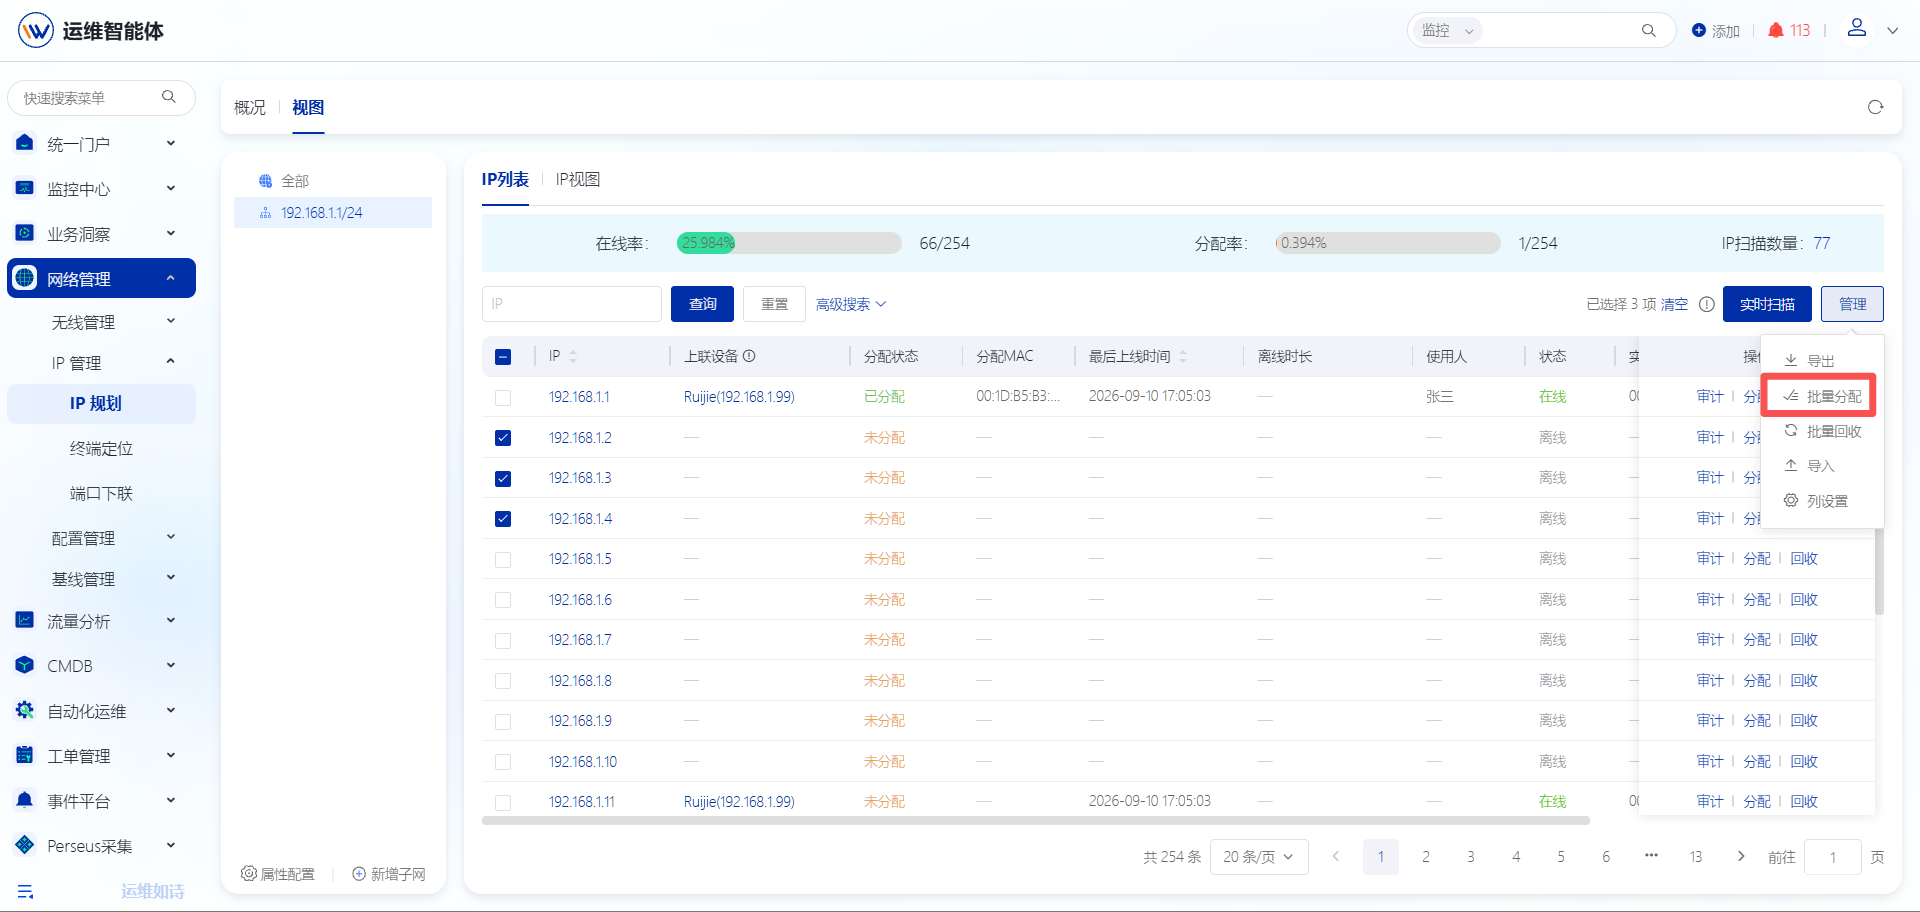Click the quick menu search magnifier icon

(169, 97)
